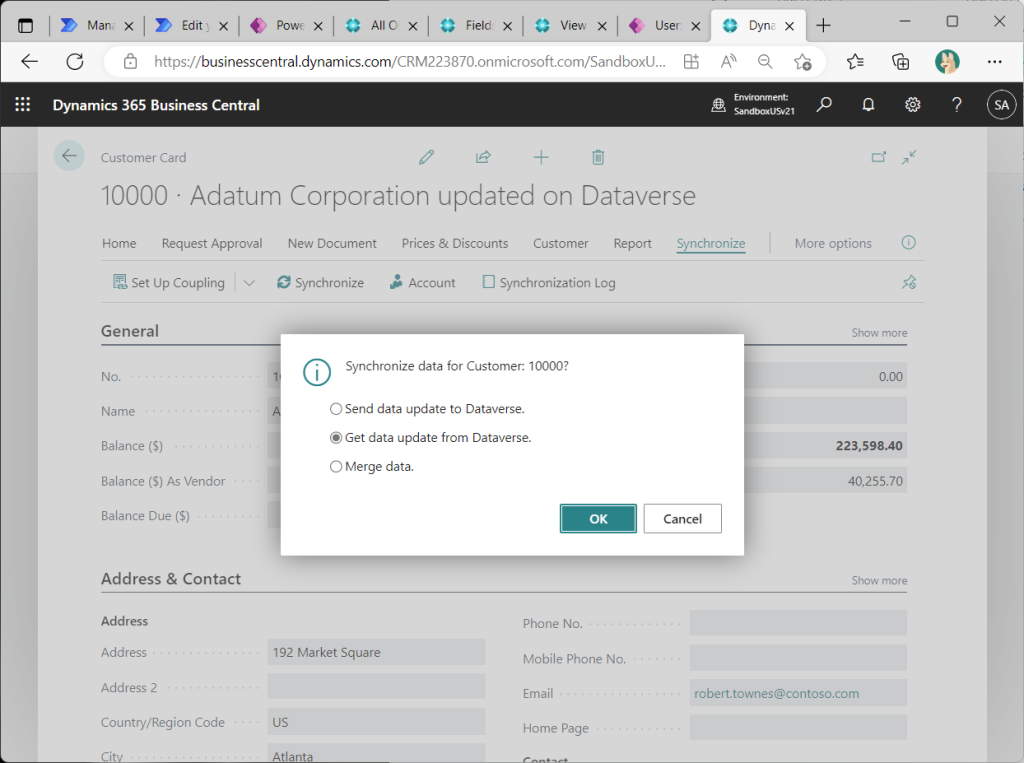Open browser Settings and more menu
This screenshot has width=1024, height=763.
(x=994, y=61)
